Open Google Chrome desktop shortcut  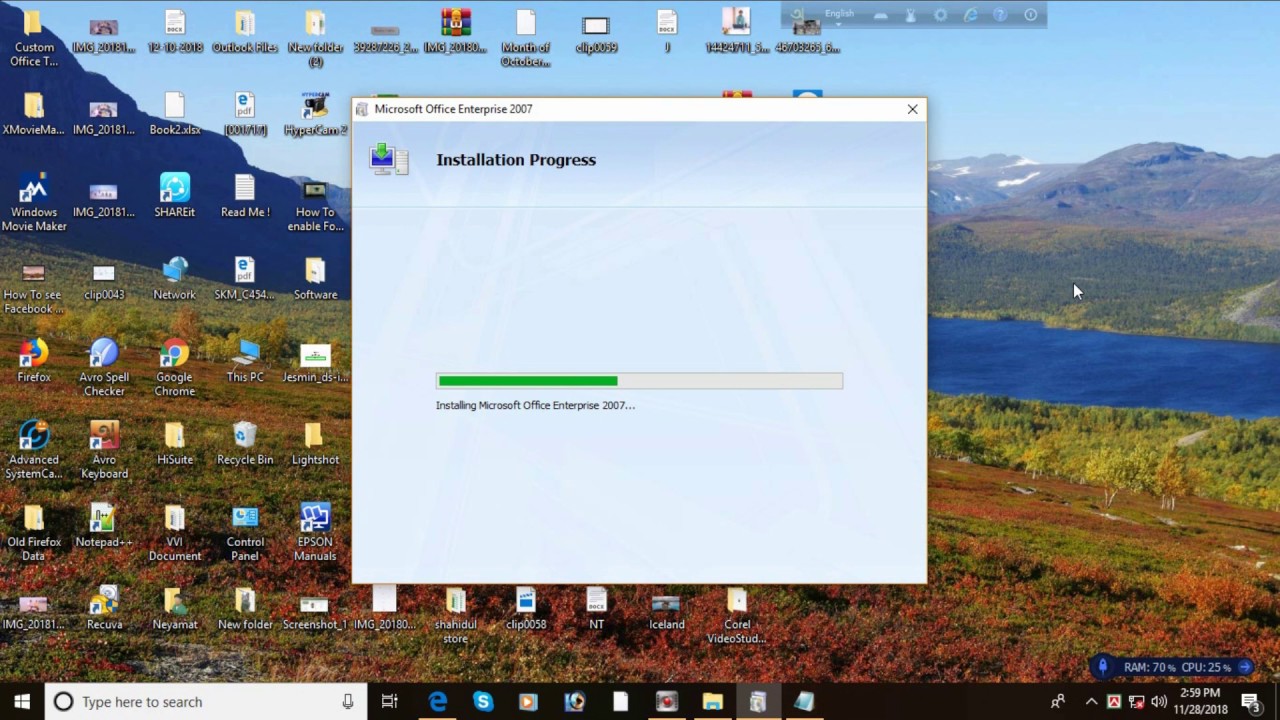pyautogui.click(x=174, y=368)
